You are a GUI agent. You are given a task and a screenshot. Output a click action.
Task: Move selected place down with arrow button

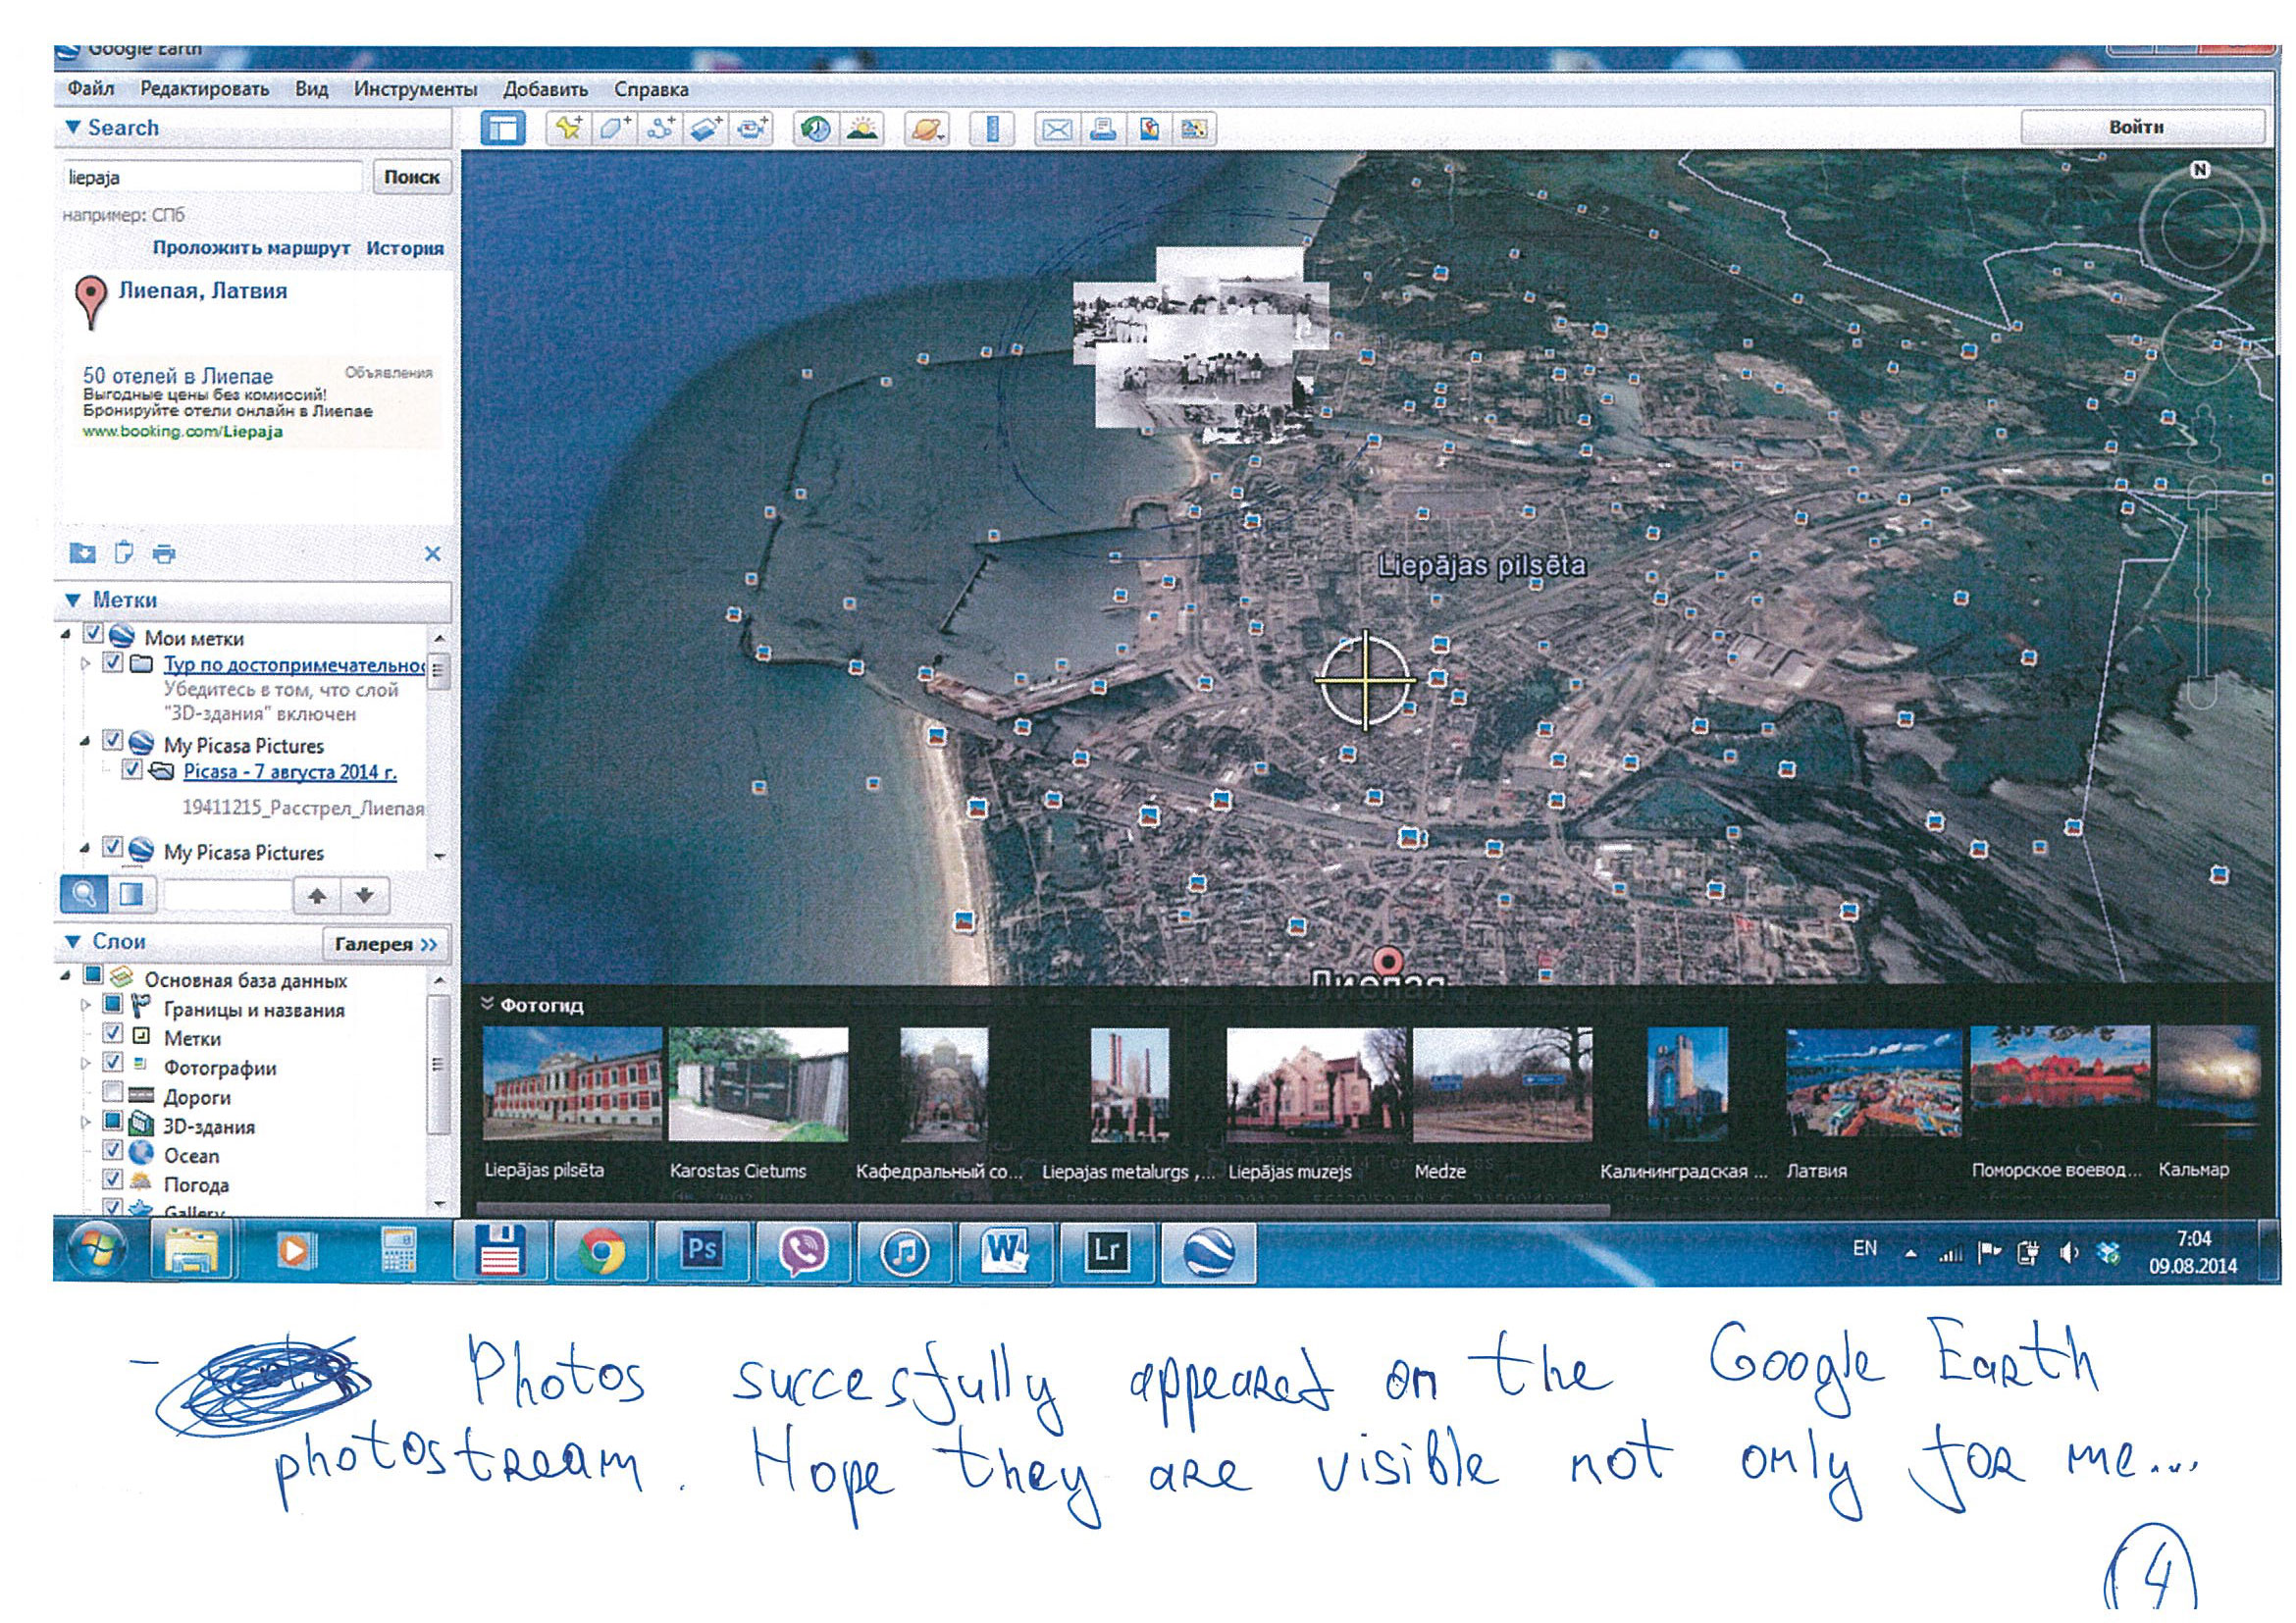coord(364,895)
